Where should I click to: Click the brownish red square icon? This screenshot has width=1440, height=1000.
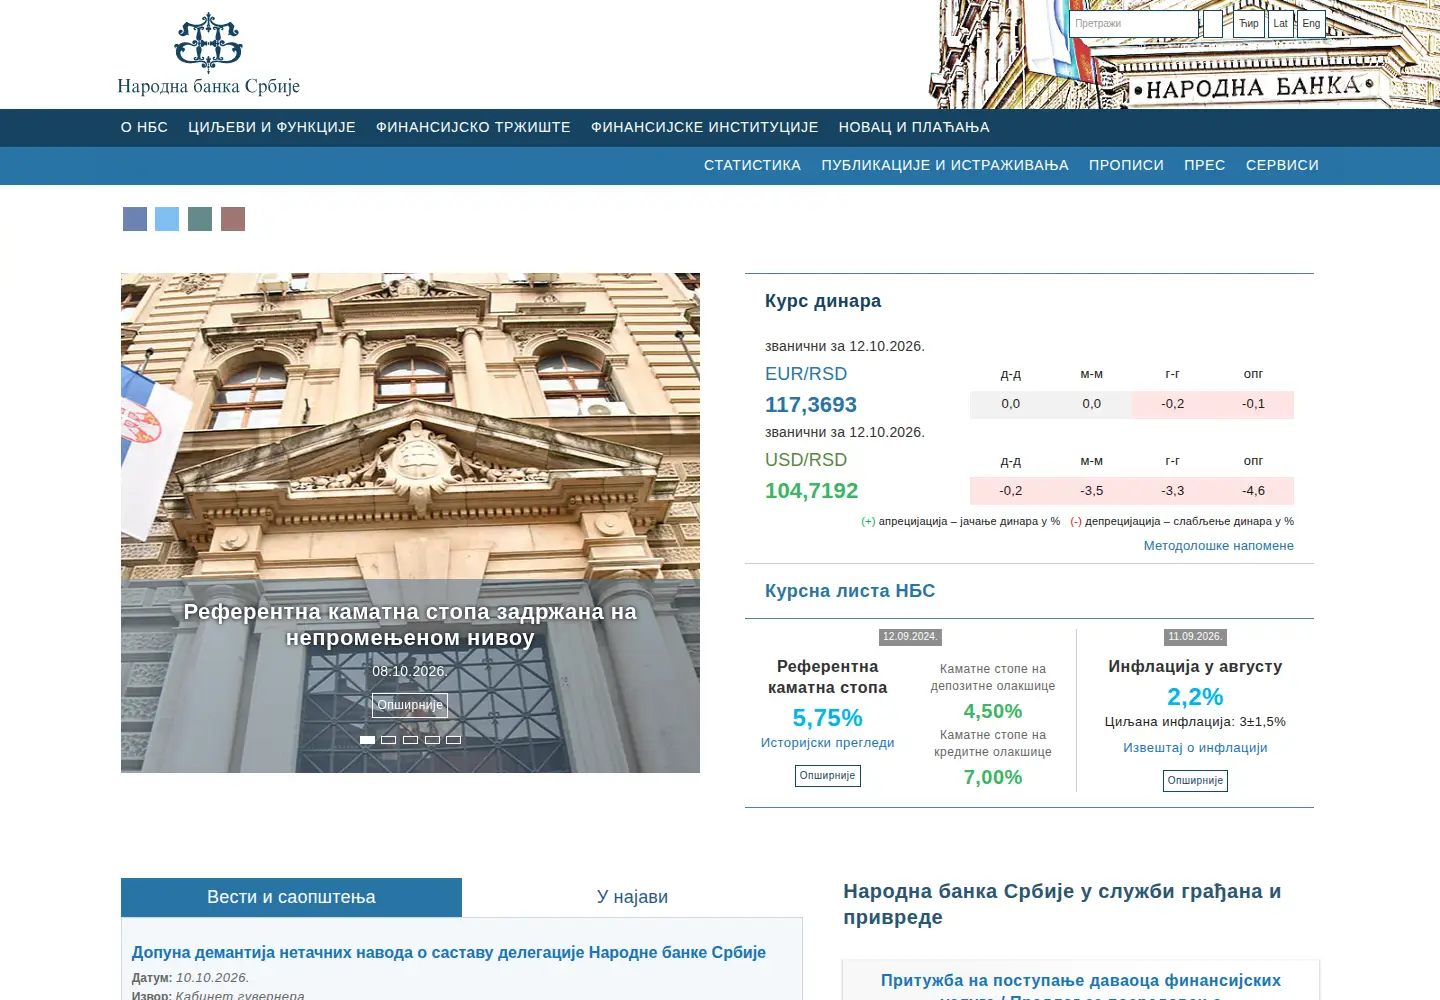click(233, 219)
